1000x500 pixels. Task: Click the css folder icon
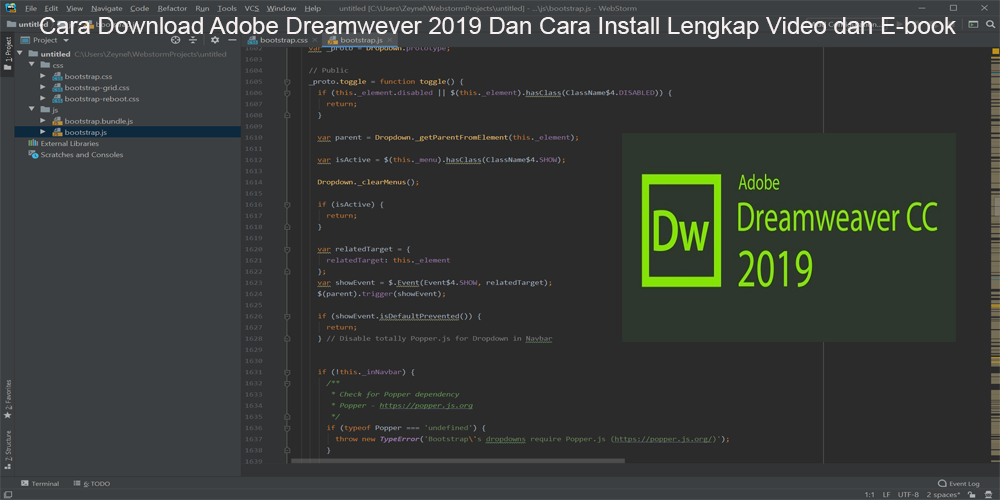click(45, 65)
